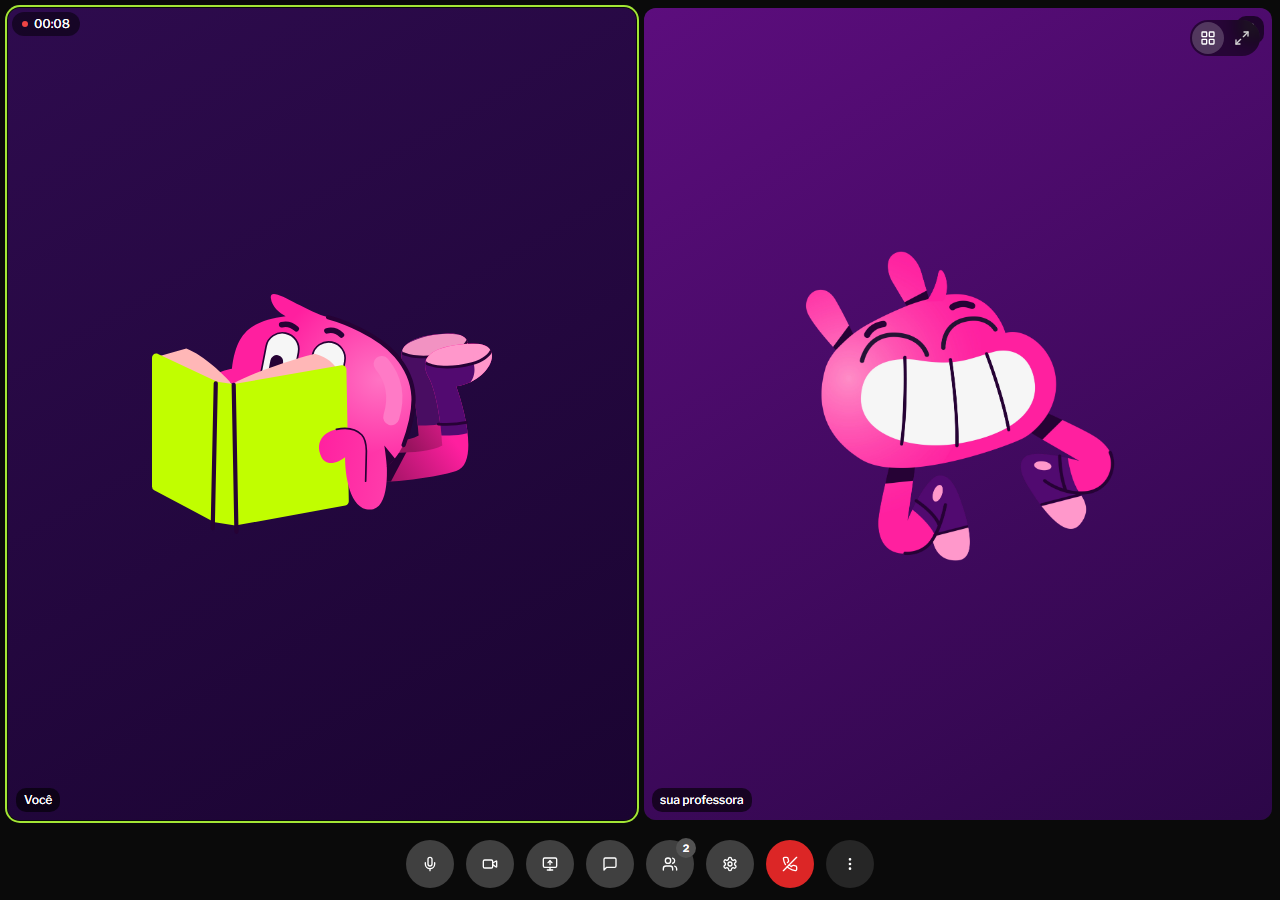Open call settings gear

(x=730, y=864)
